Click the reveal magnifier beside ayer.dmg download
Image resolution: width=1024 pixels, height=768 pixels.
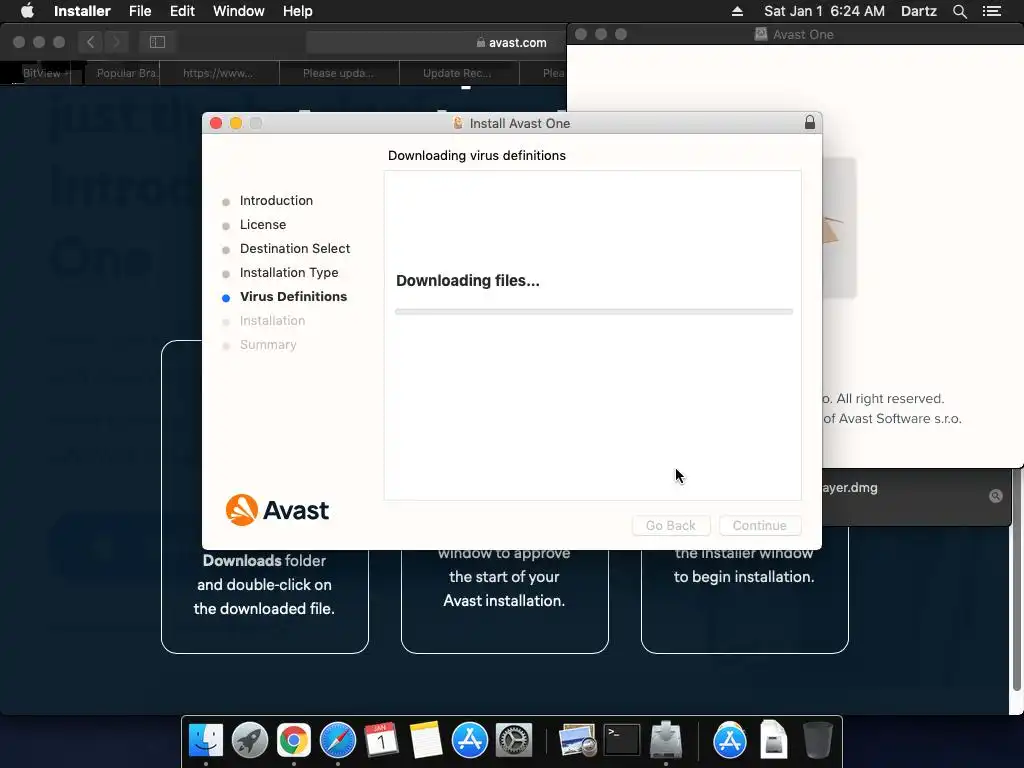[x=995, y=496]
